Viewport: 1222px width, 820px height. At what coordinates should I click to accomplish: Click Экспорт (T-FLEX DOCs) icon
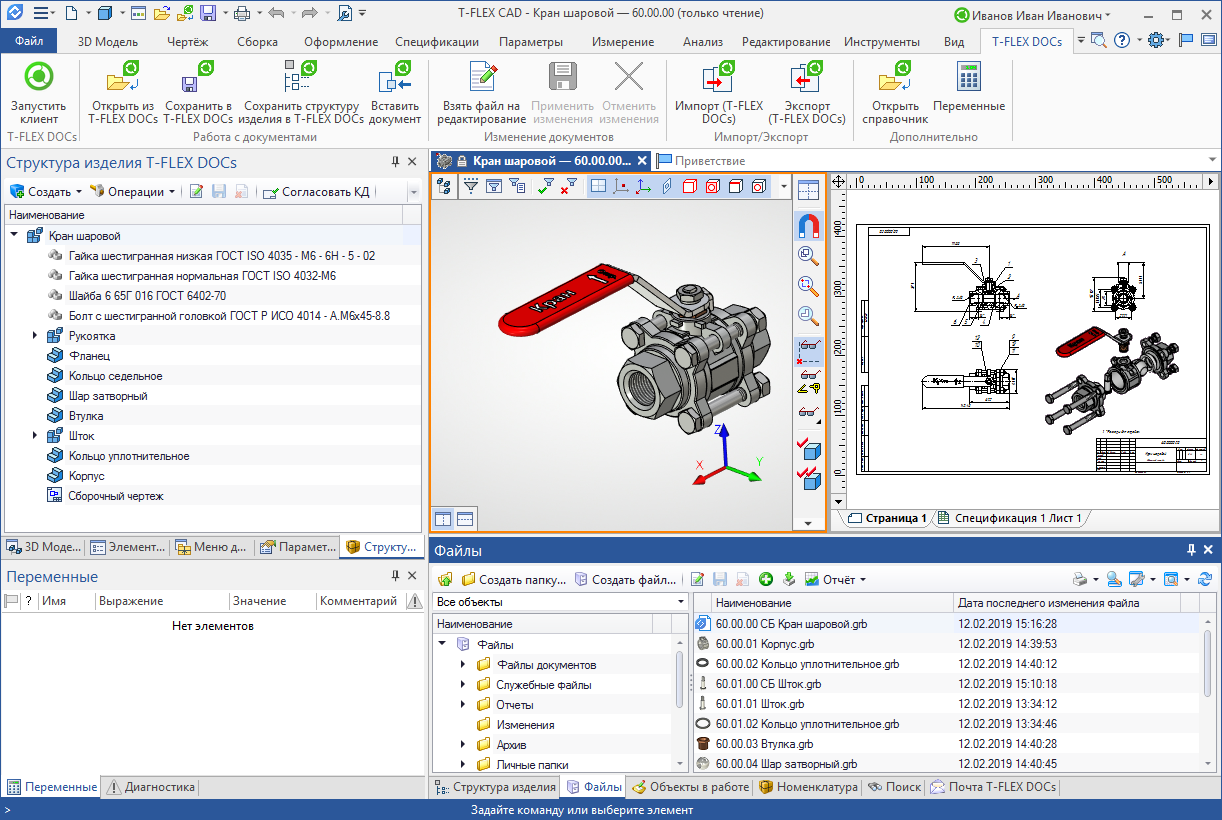point(806,78)
